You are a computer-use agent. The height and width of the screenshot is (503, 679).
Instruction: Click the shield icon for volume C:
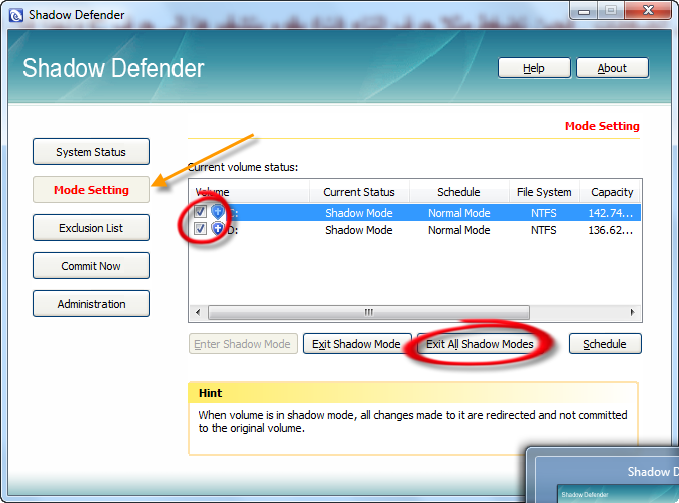tap(217, 212)
